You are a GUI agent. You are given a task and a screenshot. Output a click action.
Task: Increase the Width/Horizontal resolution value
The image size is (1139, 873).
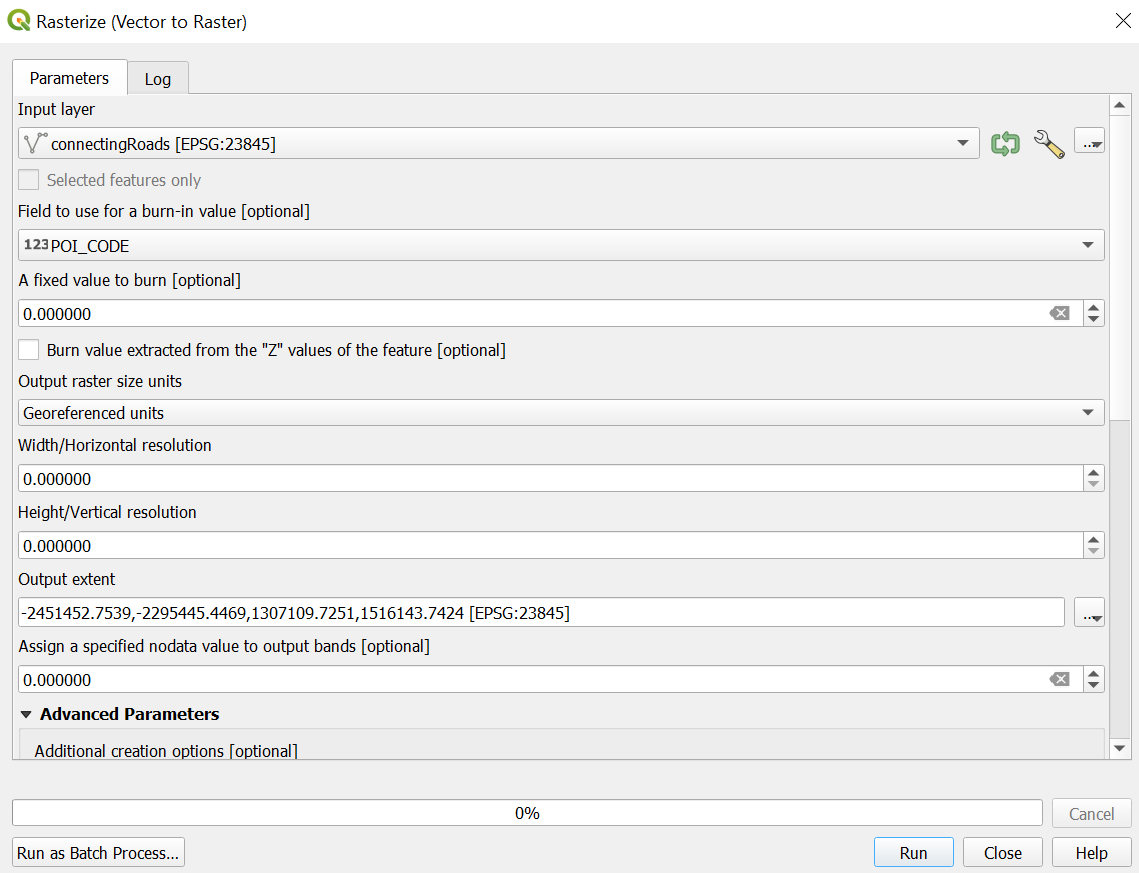click(x=1094, y=473)
